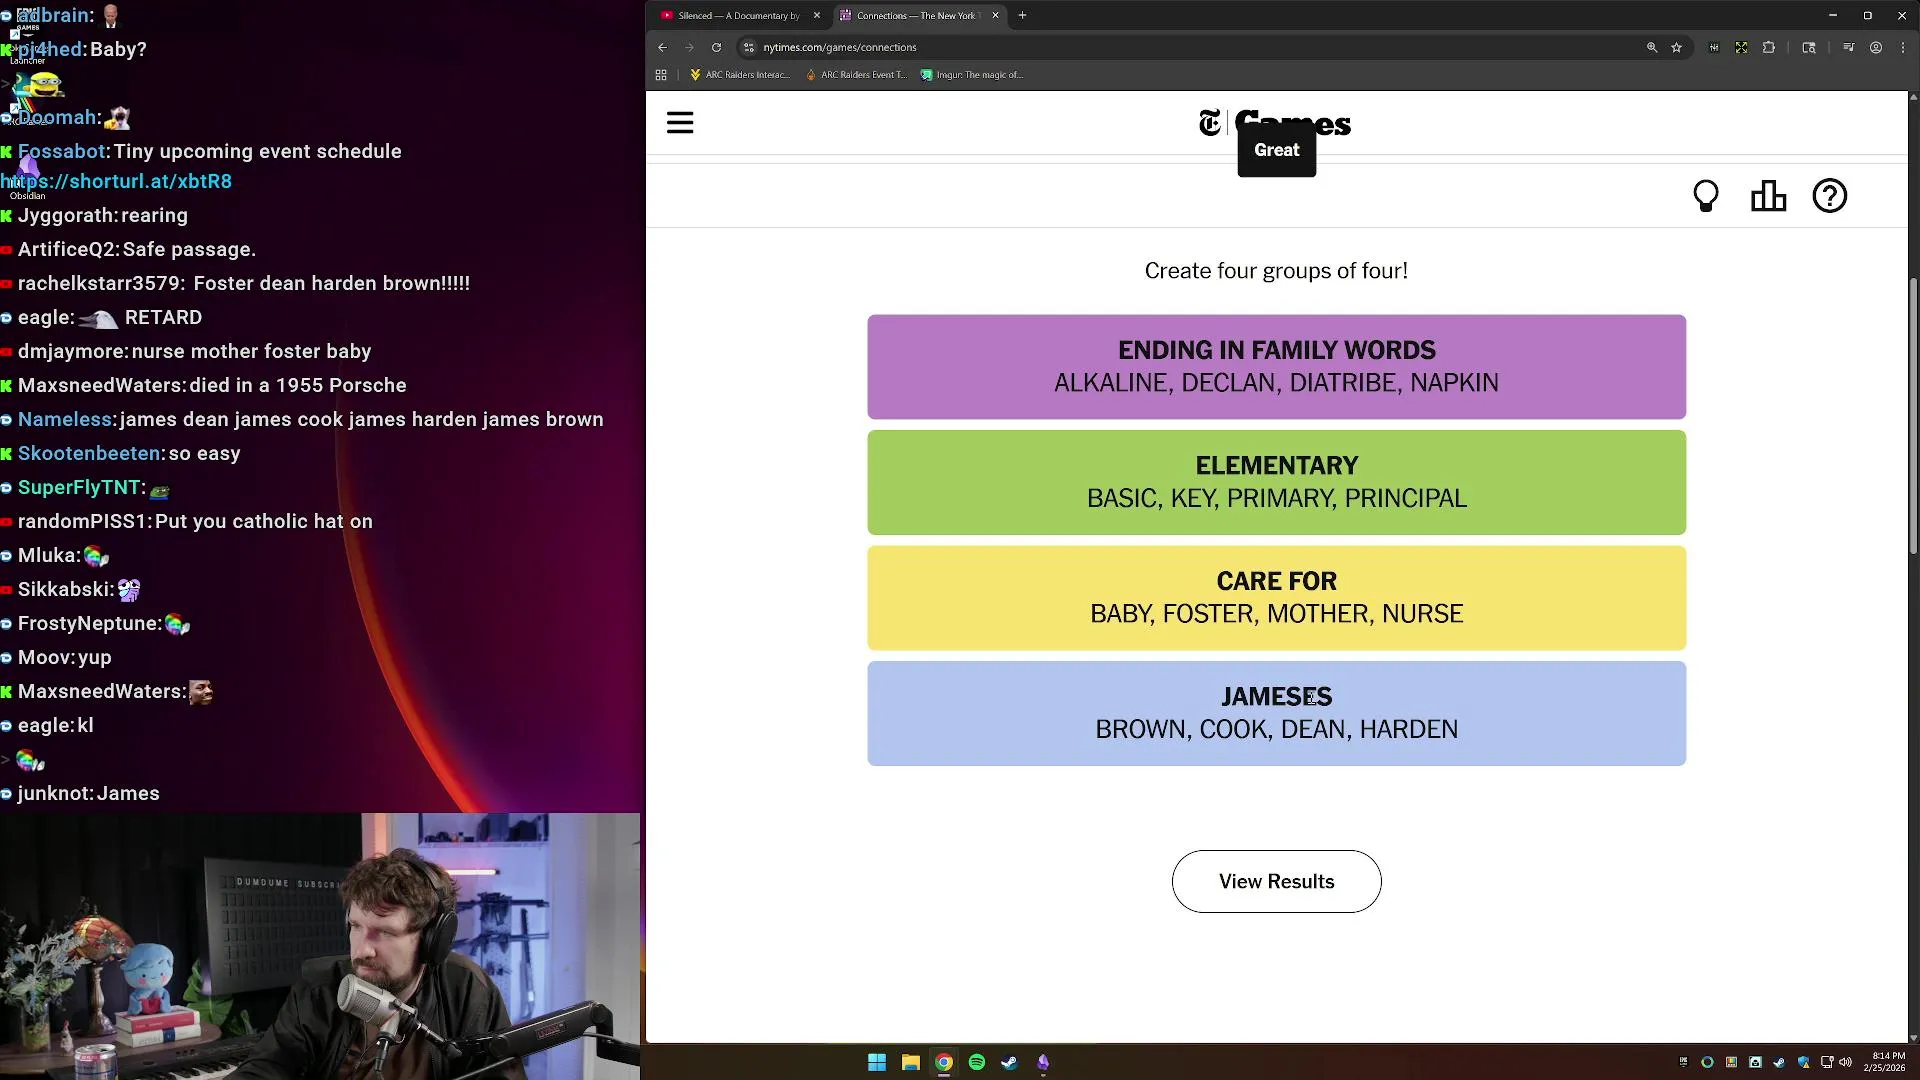The height and width of the screenshot is (1080, 1920).
Task: Bookmark the page with the star icon
Action: click(1677, 47)
